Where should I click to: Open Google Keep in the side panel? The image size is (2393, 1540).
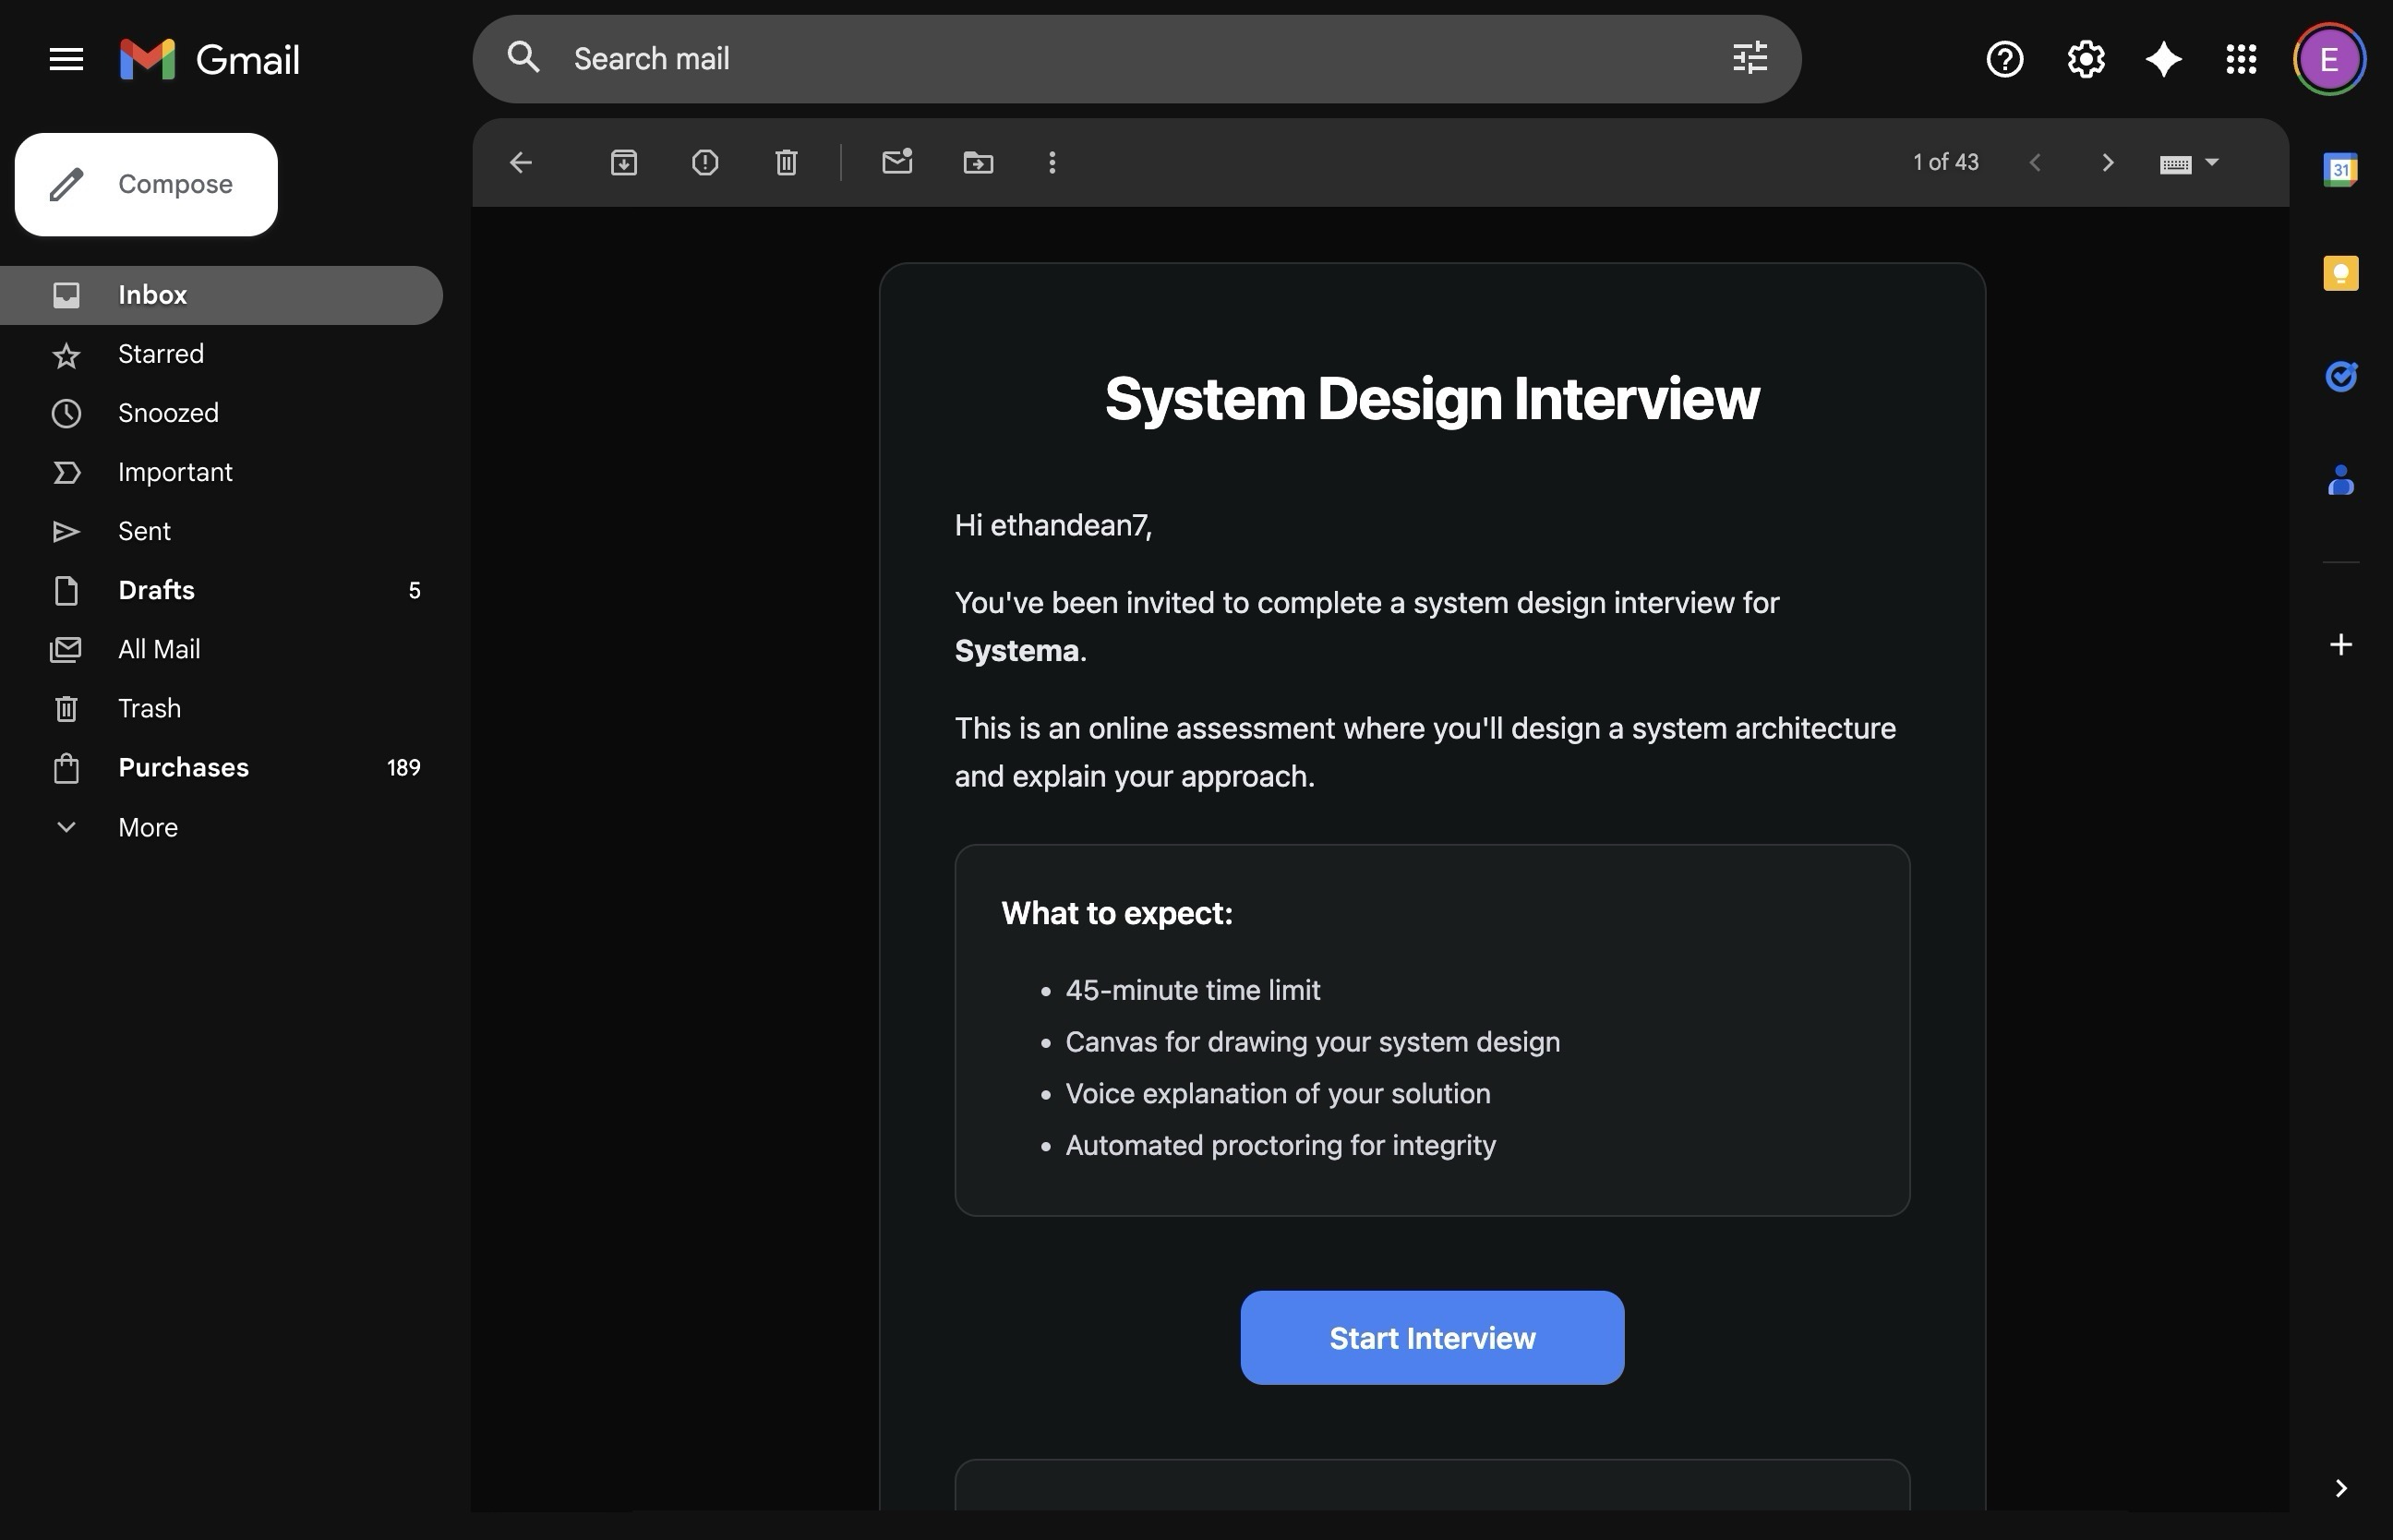(2340, 273)
